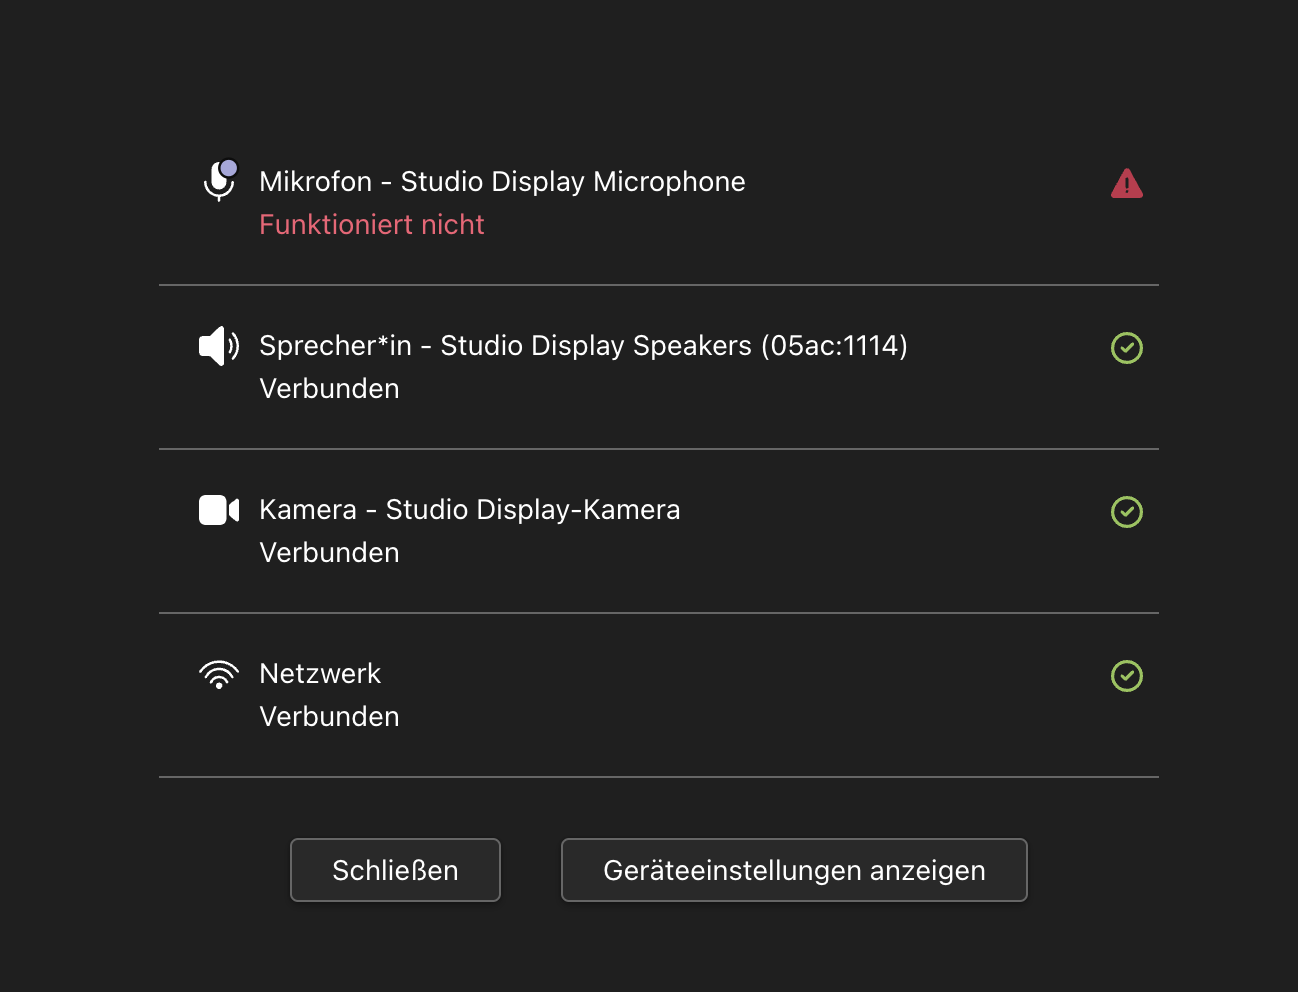Click the green checkmark beside Kamera
Viewport: 1298px width, 992px height.
tap(1127, 512)
